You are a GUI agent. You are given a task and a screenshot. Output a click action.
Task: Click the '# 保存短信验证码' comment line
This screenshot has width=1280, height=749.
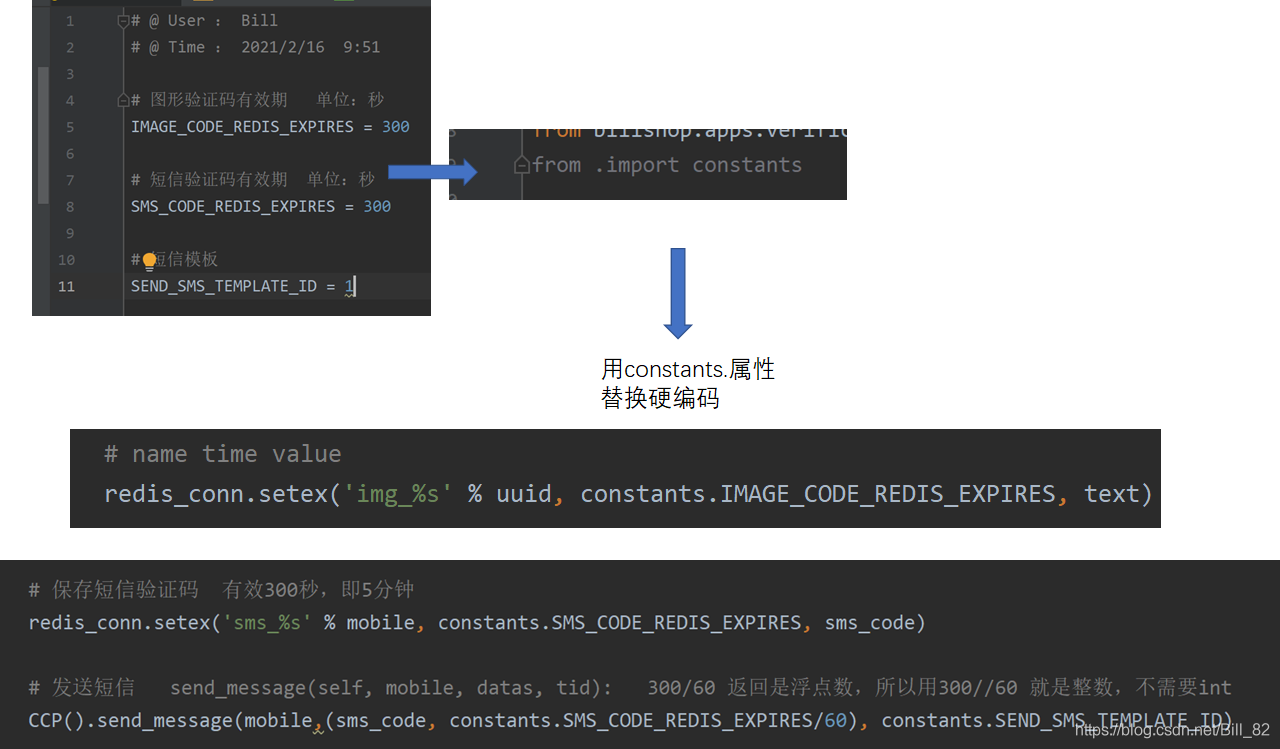(x=221, y=590)
